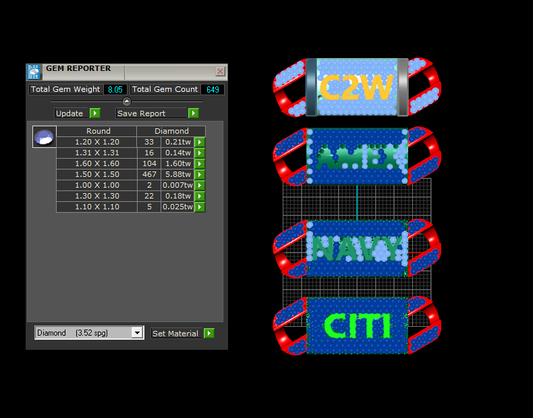Image resolution: width=533 pixels, height=418 pixels.
Task: Click green arrow next to Update
Action: pyautogui.click(x=95, y=113)
